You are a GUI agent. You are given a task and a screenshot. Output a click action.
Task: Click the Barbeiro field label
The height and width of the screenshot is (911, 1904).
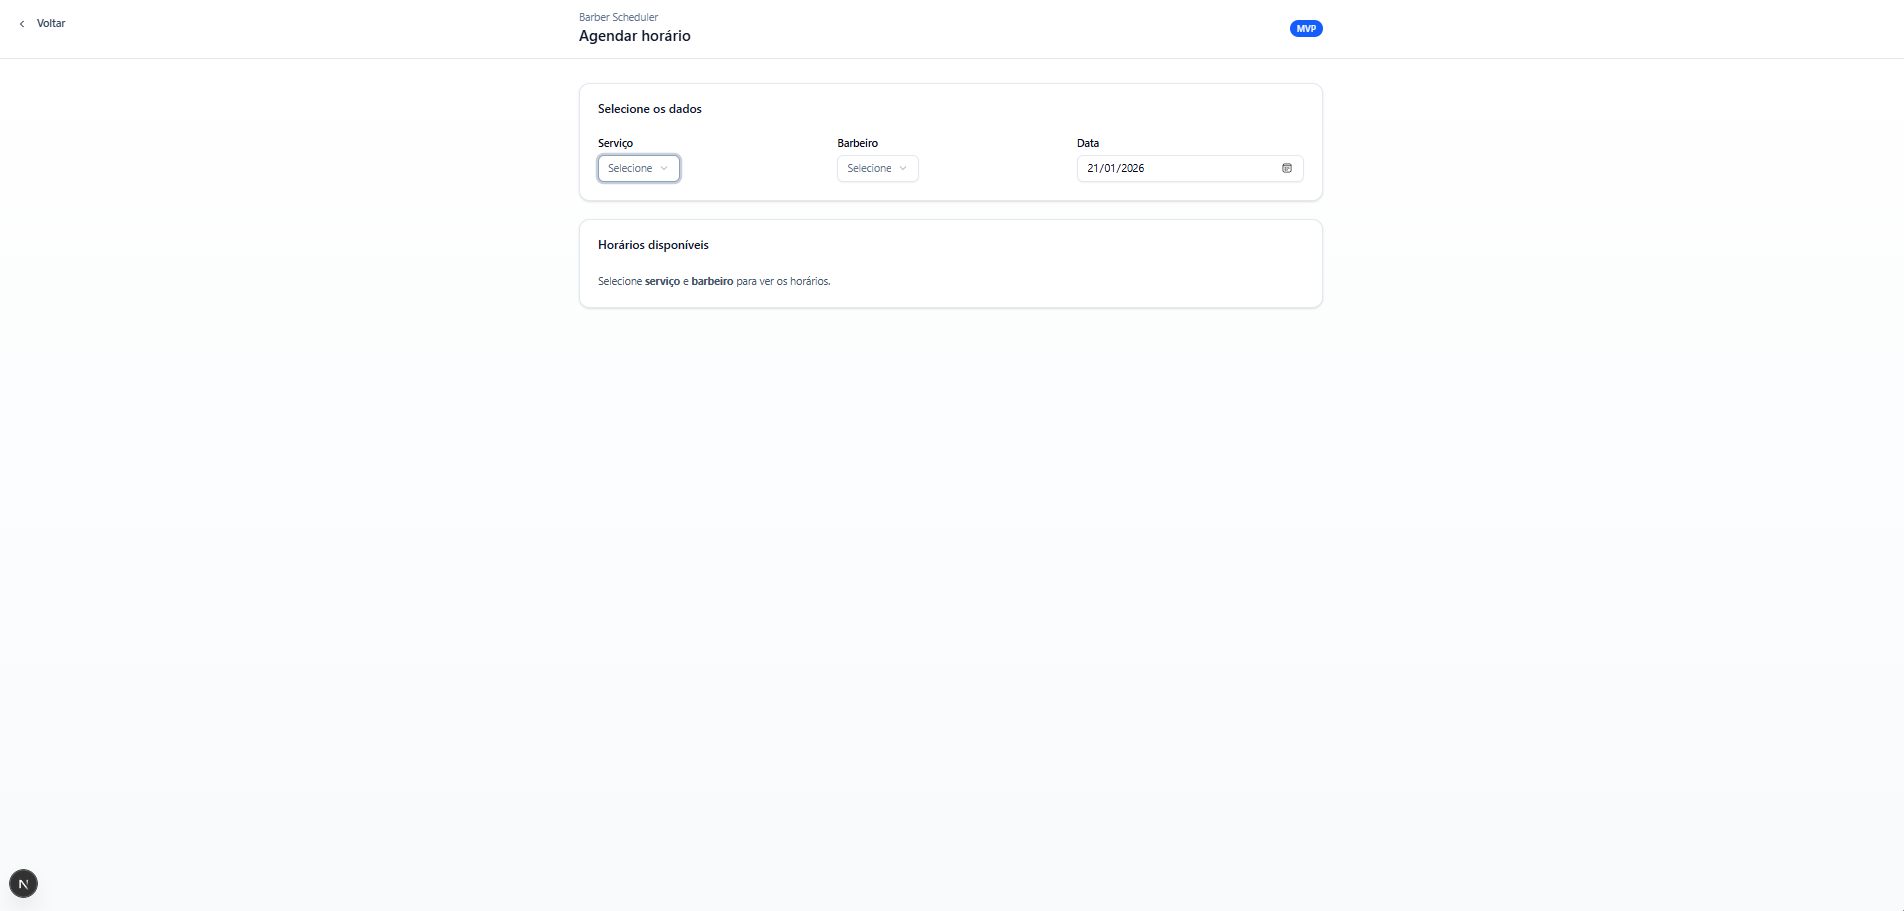click(857, 143)
